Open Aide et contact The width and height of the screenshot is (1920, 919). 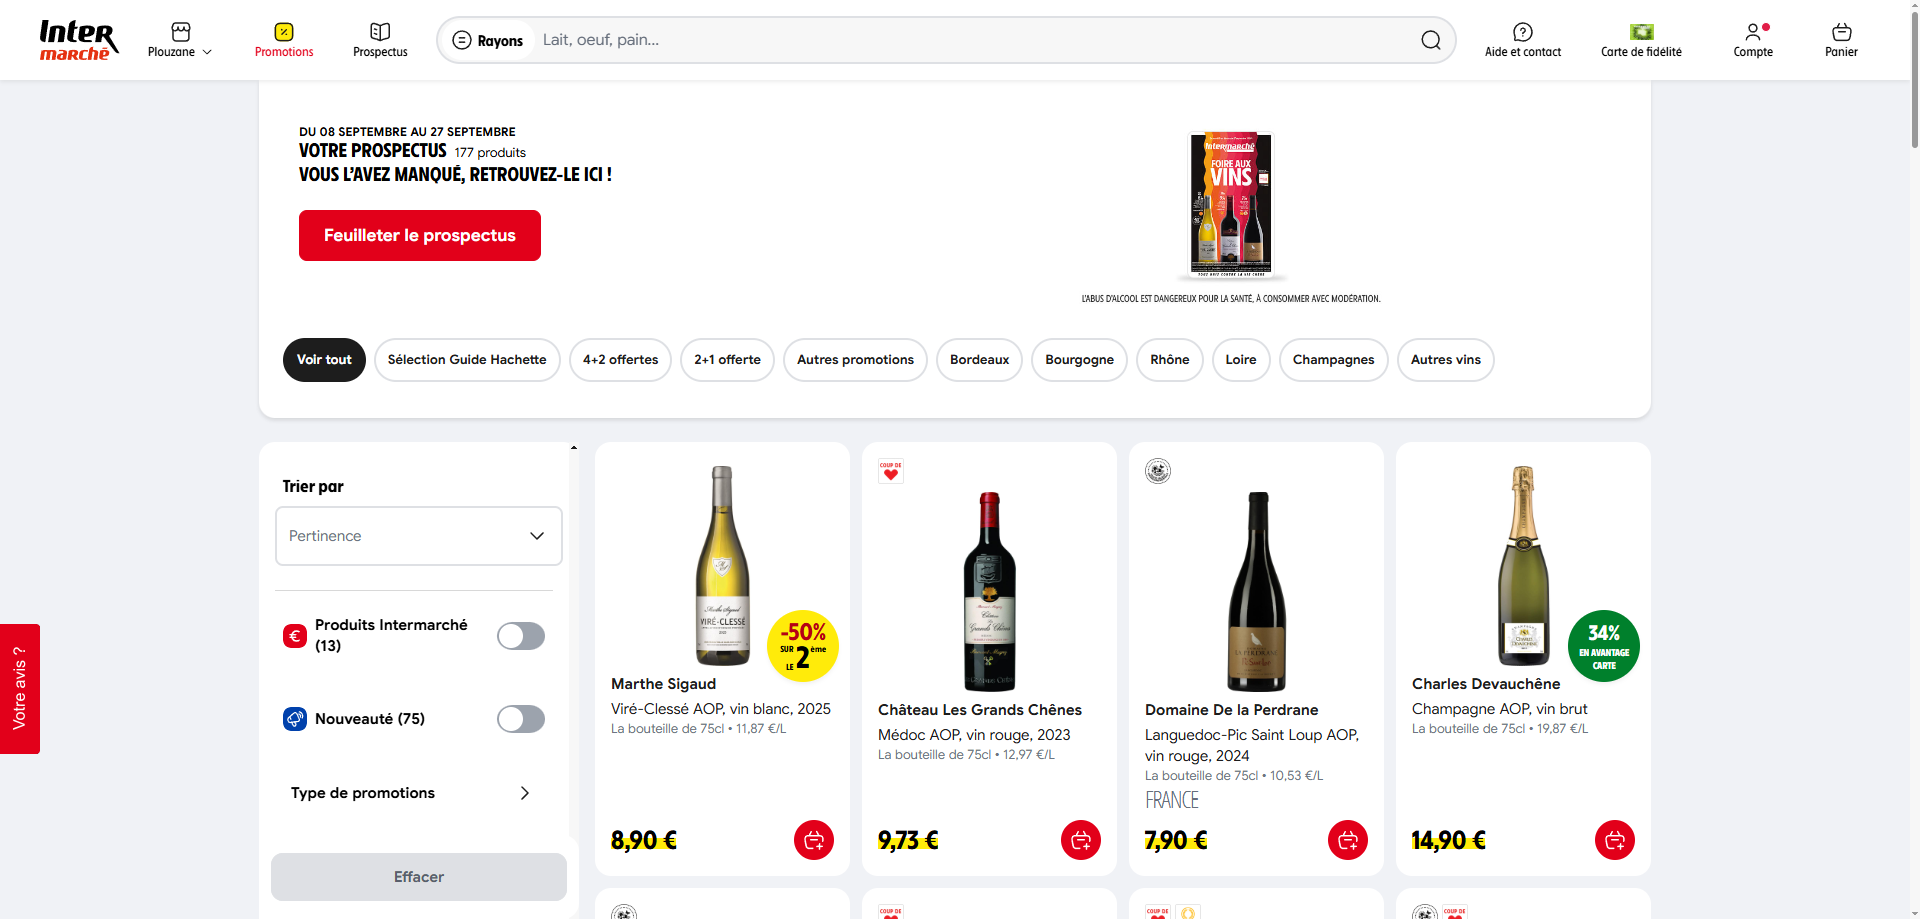(1523, 40)
